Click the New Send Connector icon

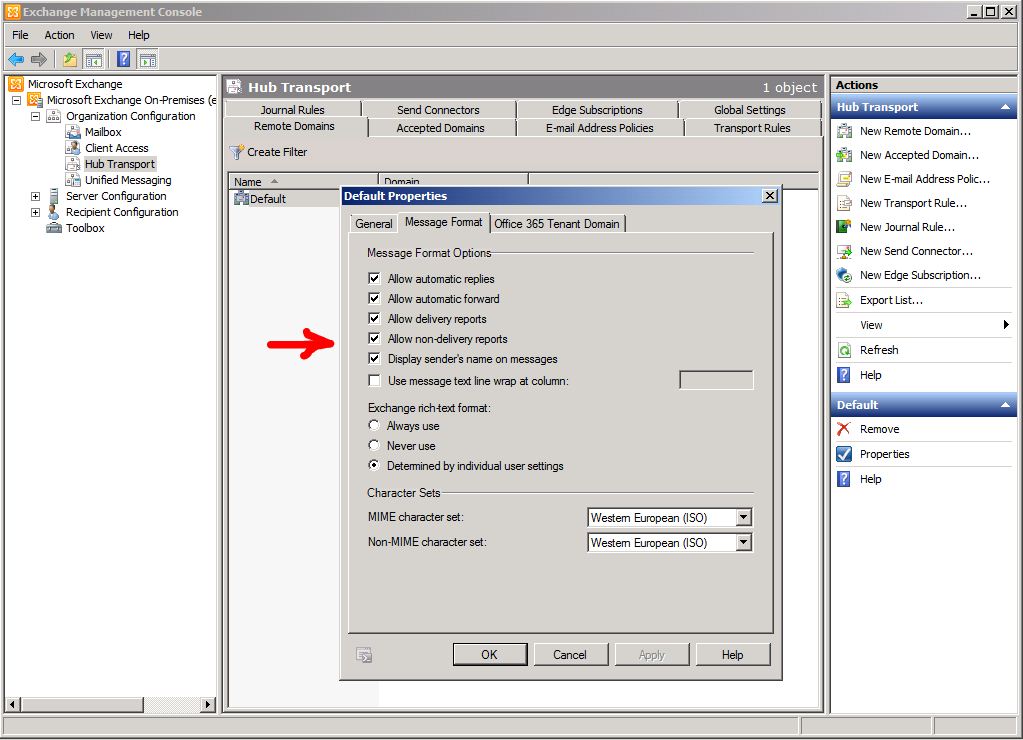[843, 251]
